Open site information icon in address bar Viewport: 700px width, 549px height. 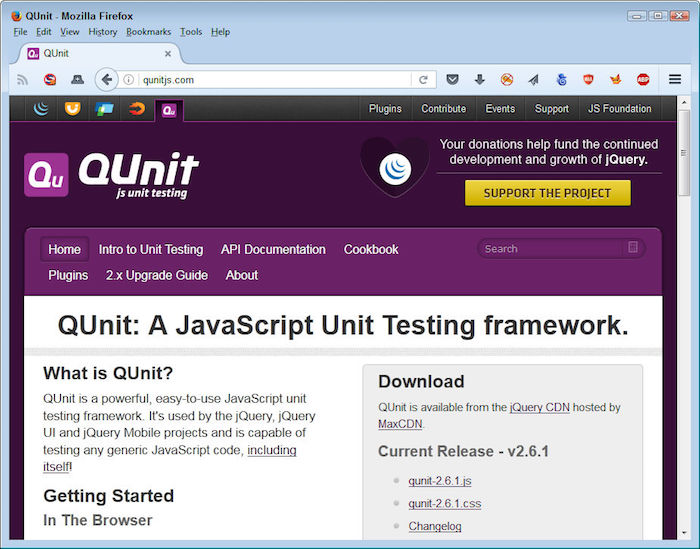(129, 80)
